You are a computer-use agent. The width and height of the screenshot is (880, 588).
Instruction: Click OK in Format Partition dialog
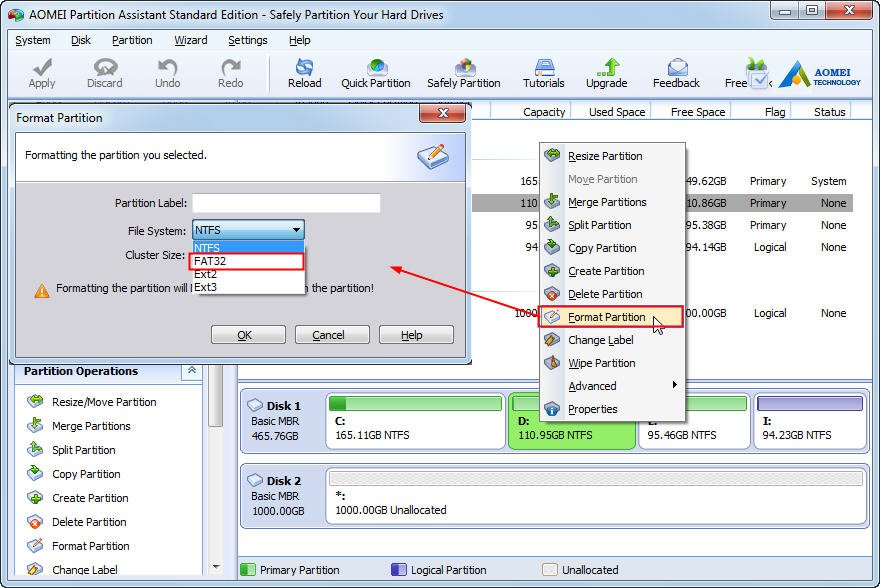pyautogui.click(x=248, y=335)
